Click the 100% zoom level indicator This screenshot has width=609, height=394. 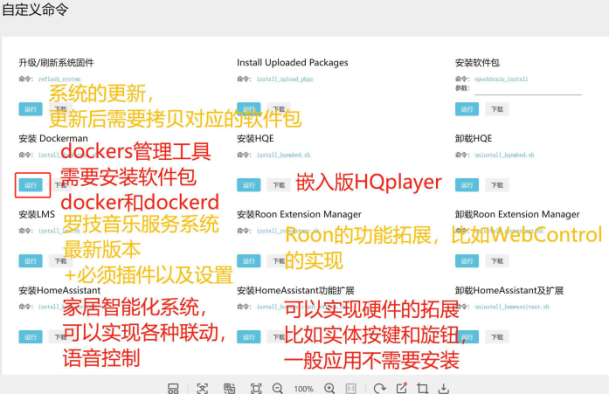coord(303,389)
